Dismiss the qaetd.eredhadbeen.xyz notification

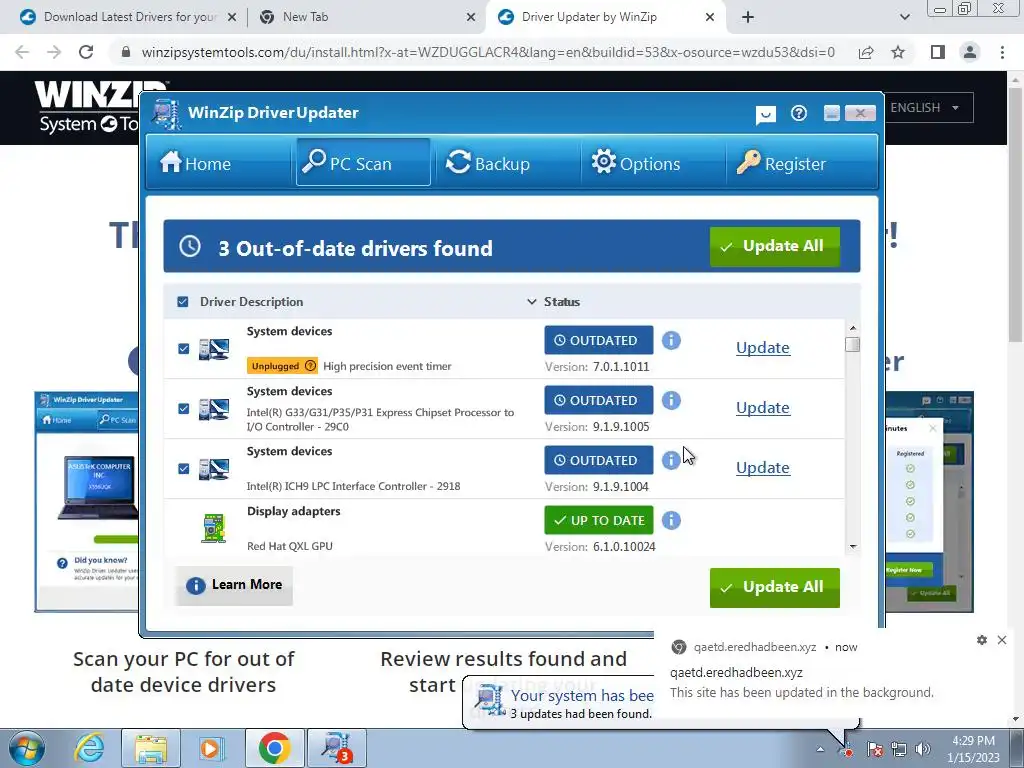point(1002,640)
